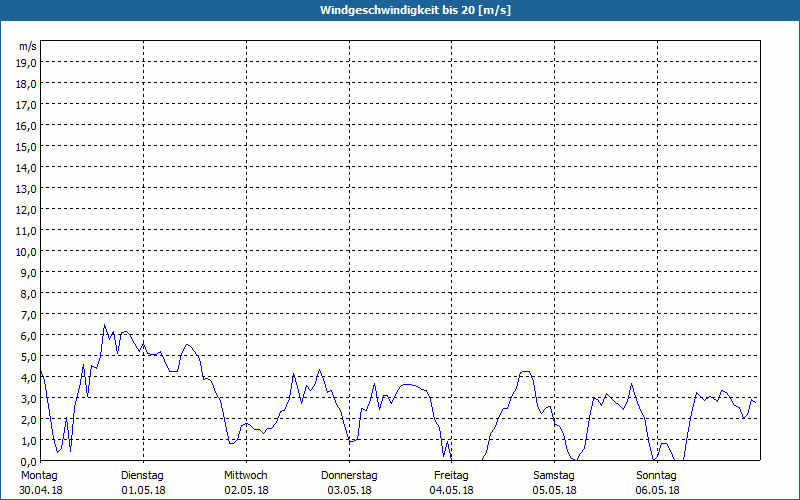This screenshot has width=800, height=500.
Task: Click the 1,0 axis label
Action: [29, 441]
